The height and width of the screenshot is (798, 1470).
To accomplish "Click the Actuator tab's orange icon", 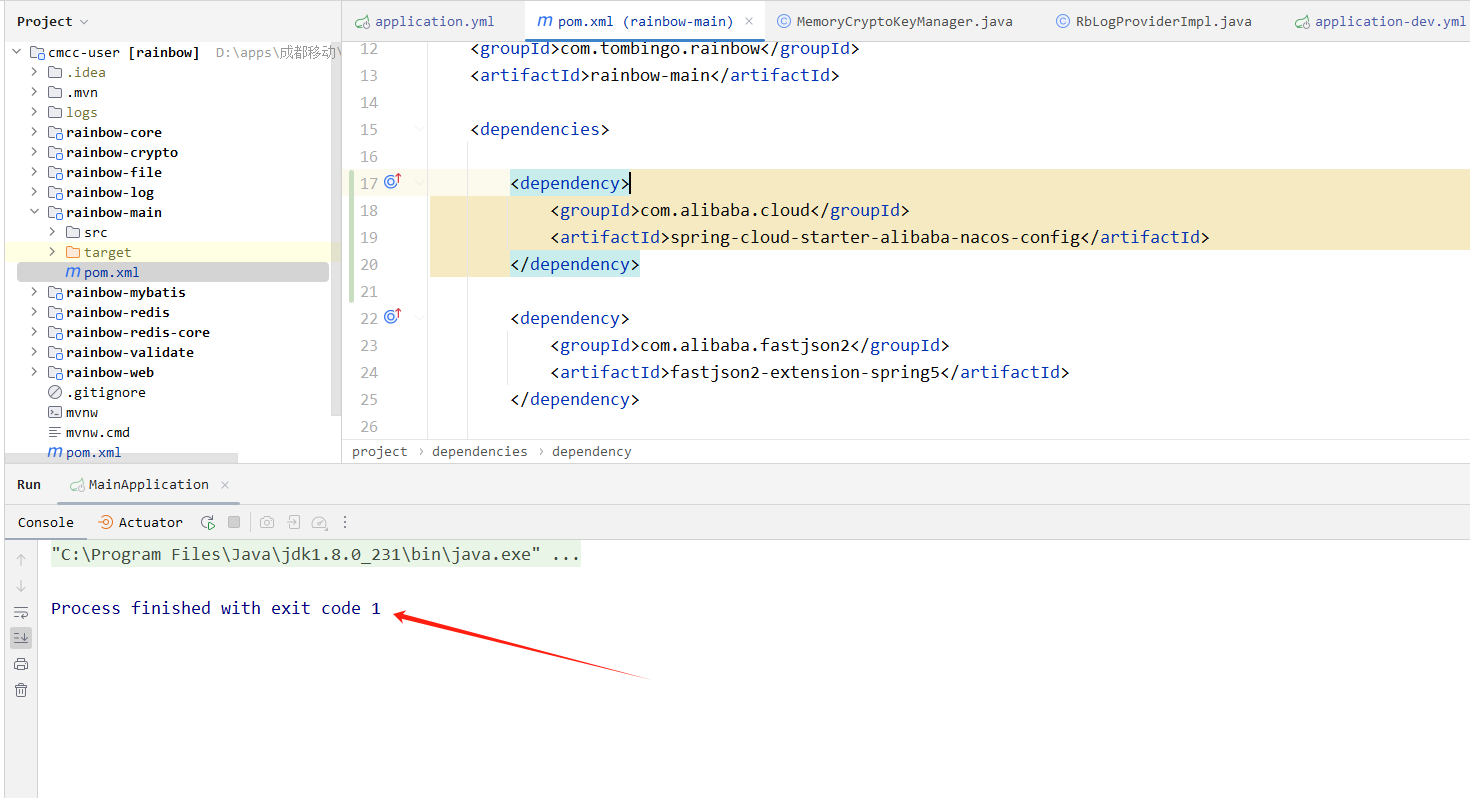I will (105, 522).
